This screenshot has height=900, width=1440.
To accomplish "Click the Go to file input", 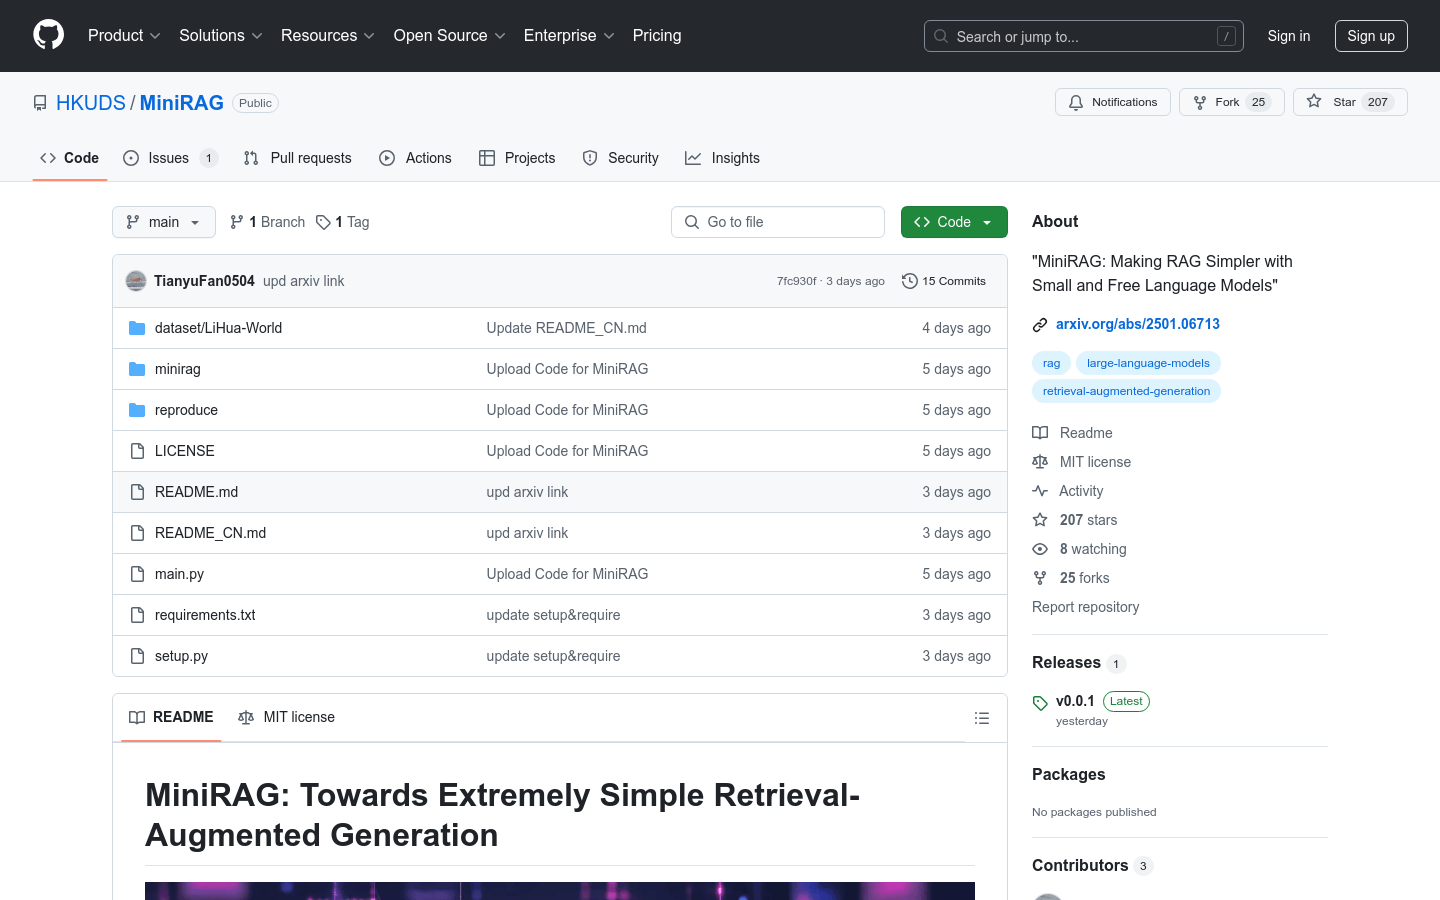I will pyautogui.click(x=778, y=222).
